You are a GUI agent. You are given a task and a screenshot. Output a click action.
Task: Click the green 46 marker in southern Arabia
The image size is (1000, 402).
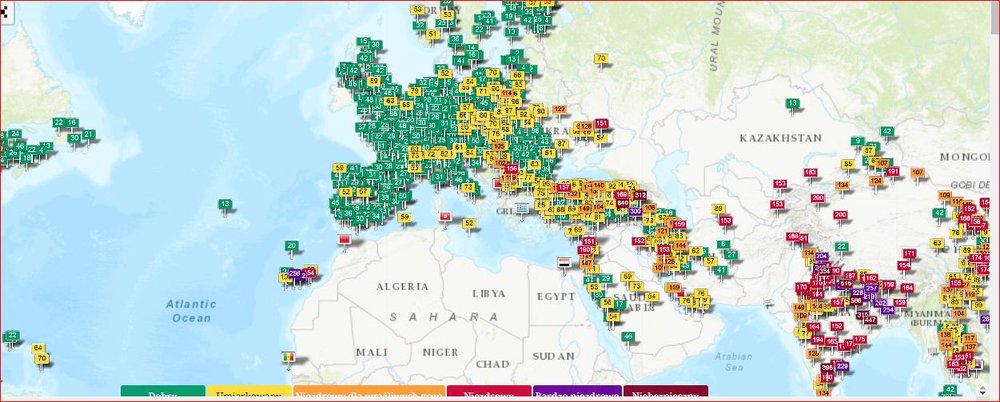pos(628,336)
